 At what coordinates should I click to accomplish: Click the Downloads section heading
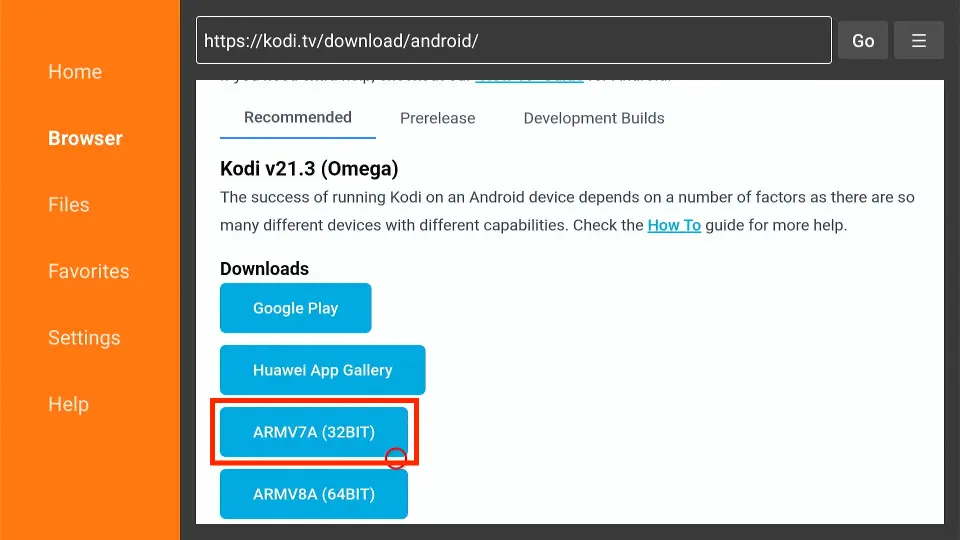coord(264,268)
